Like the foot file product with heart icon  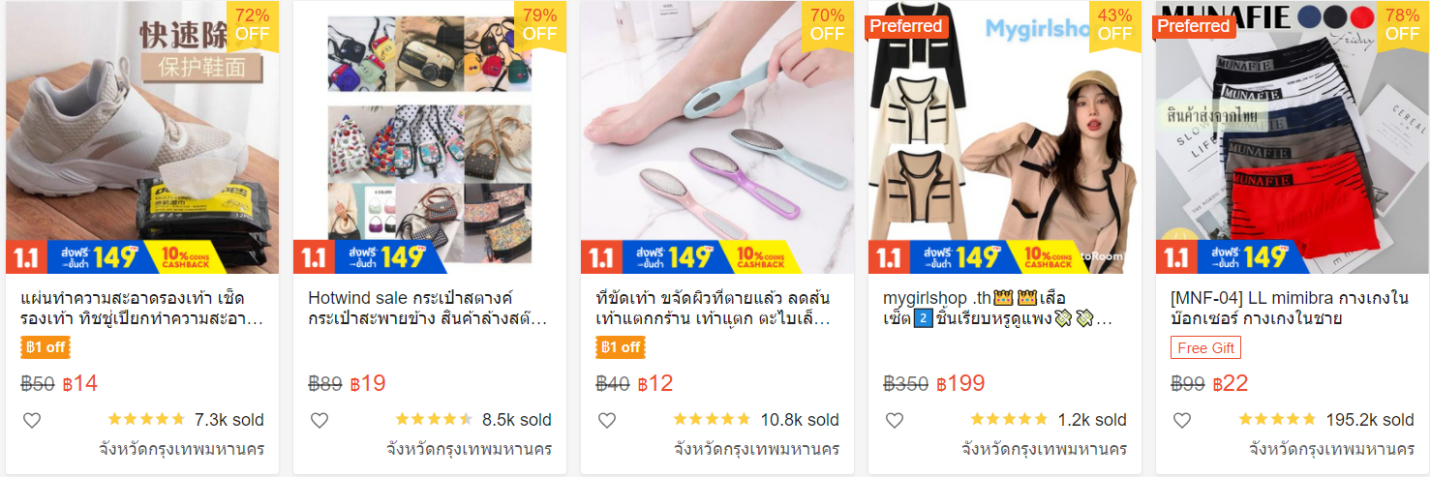click(x=607, y=420)
